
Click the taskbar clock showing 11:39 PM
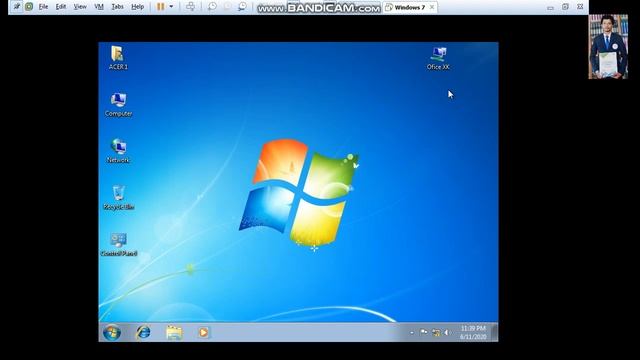click(473, 333)
